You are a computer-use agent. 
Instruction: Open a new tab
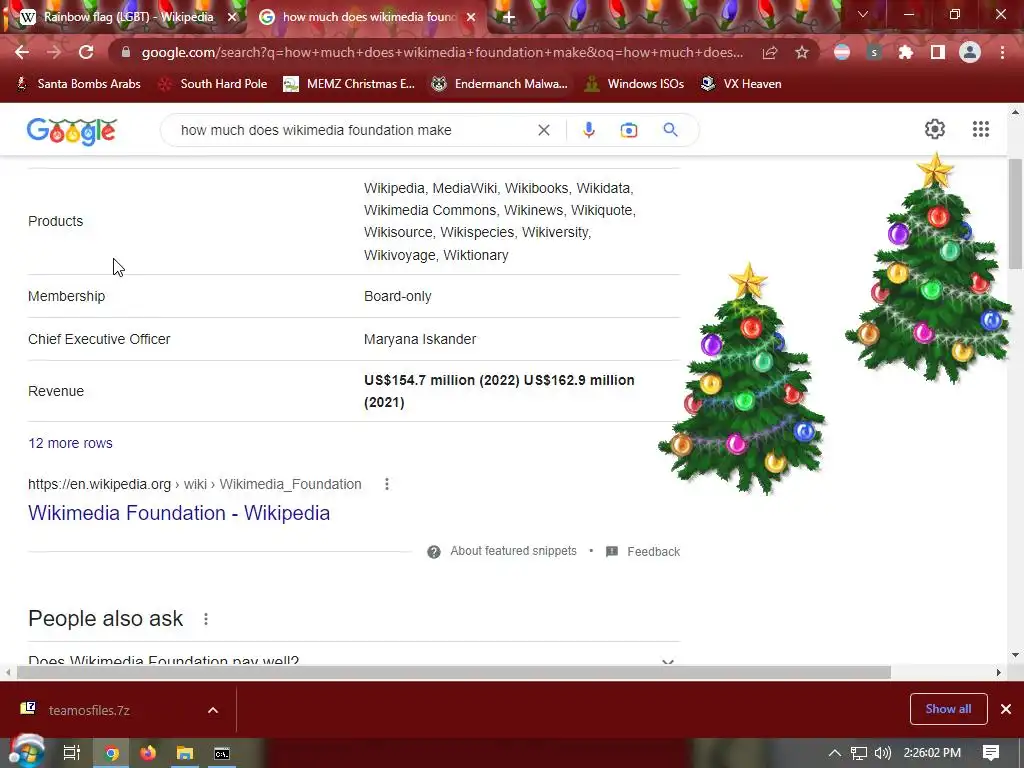pyautogui.click(x=509, y=18)
